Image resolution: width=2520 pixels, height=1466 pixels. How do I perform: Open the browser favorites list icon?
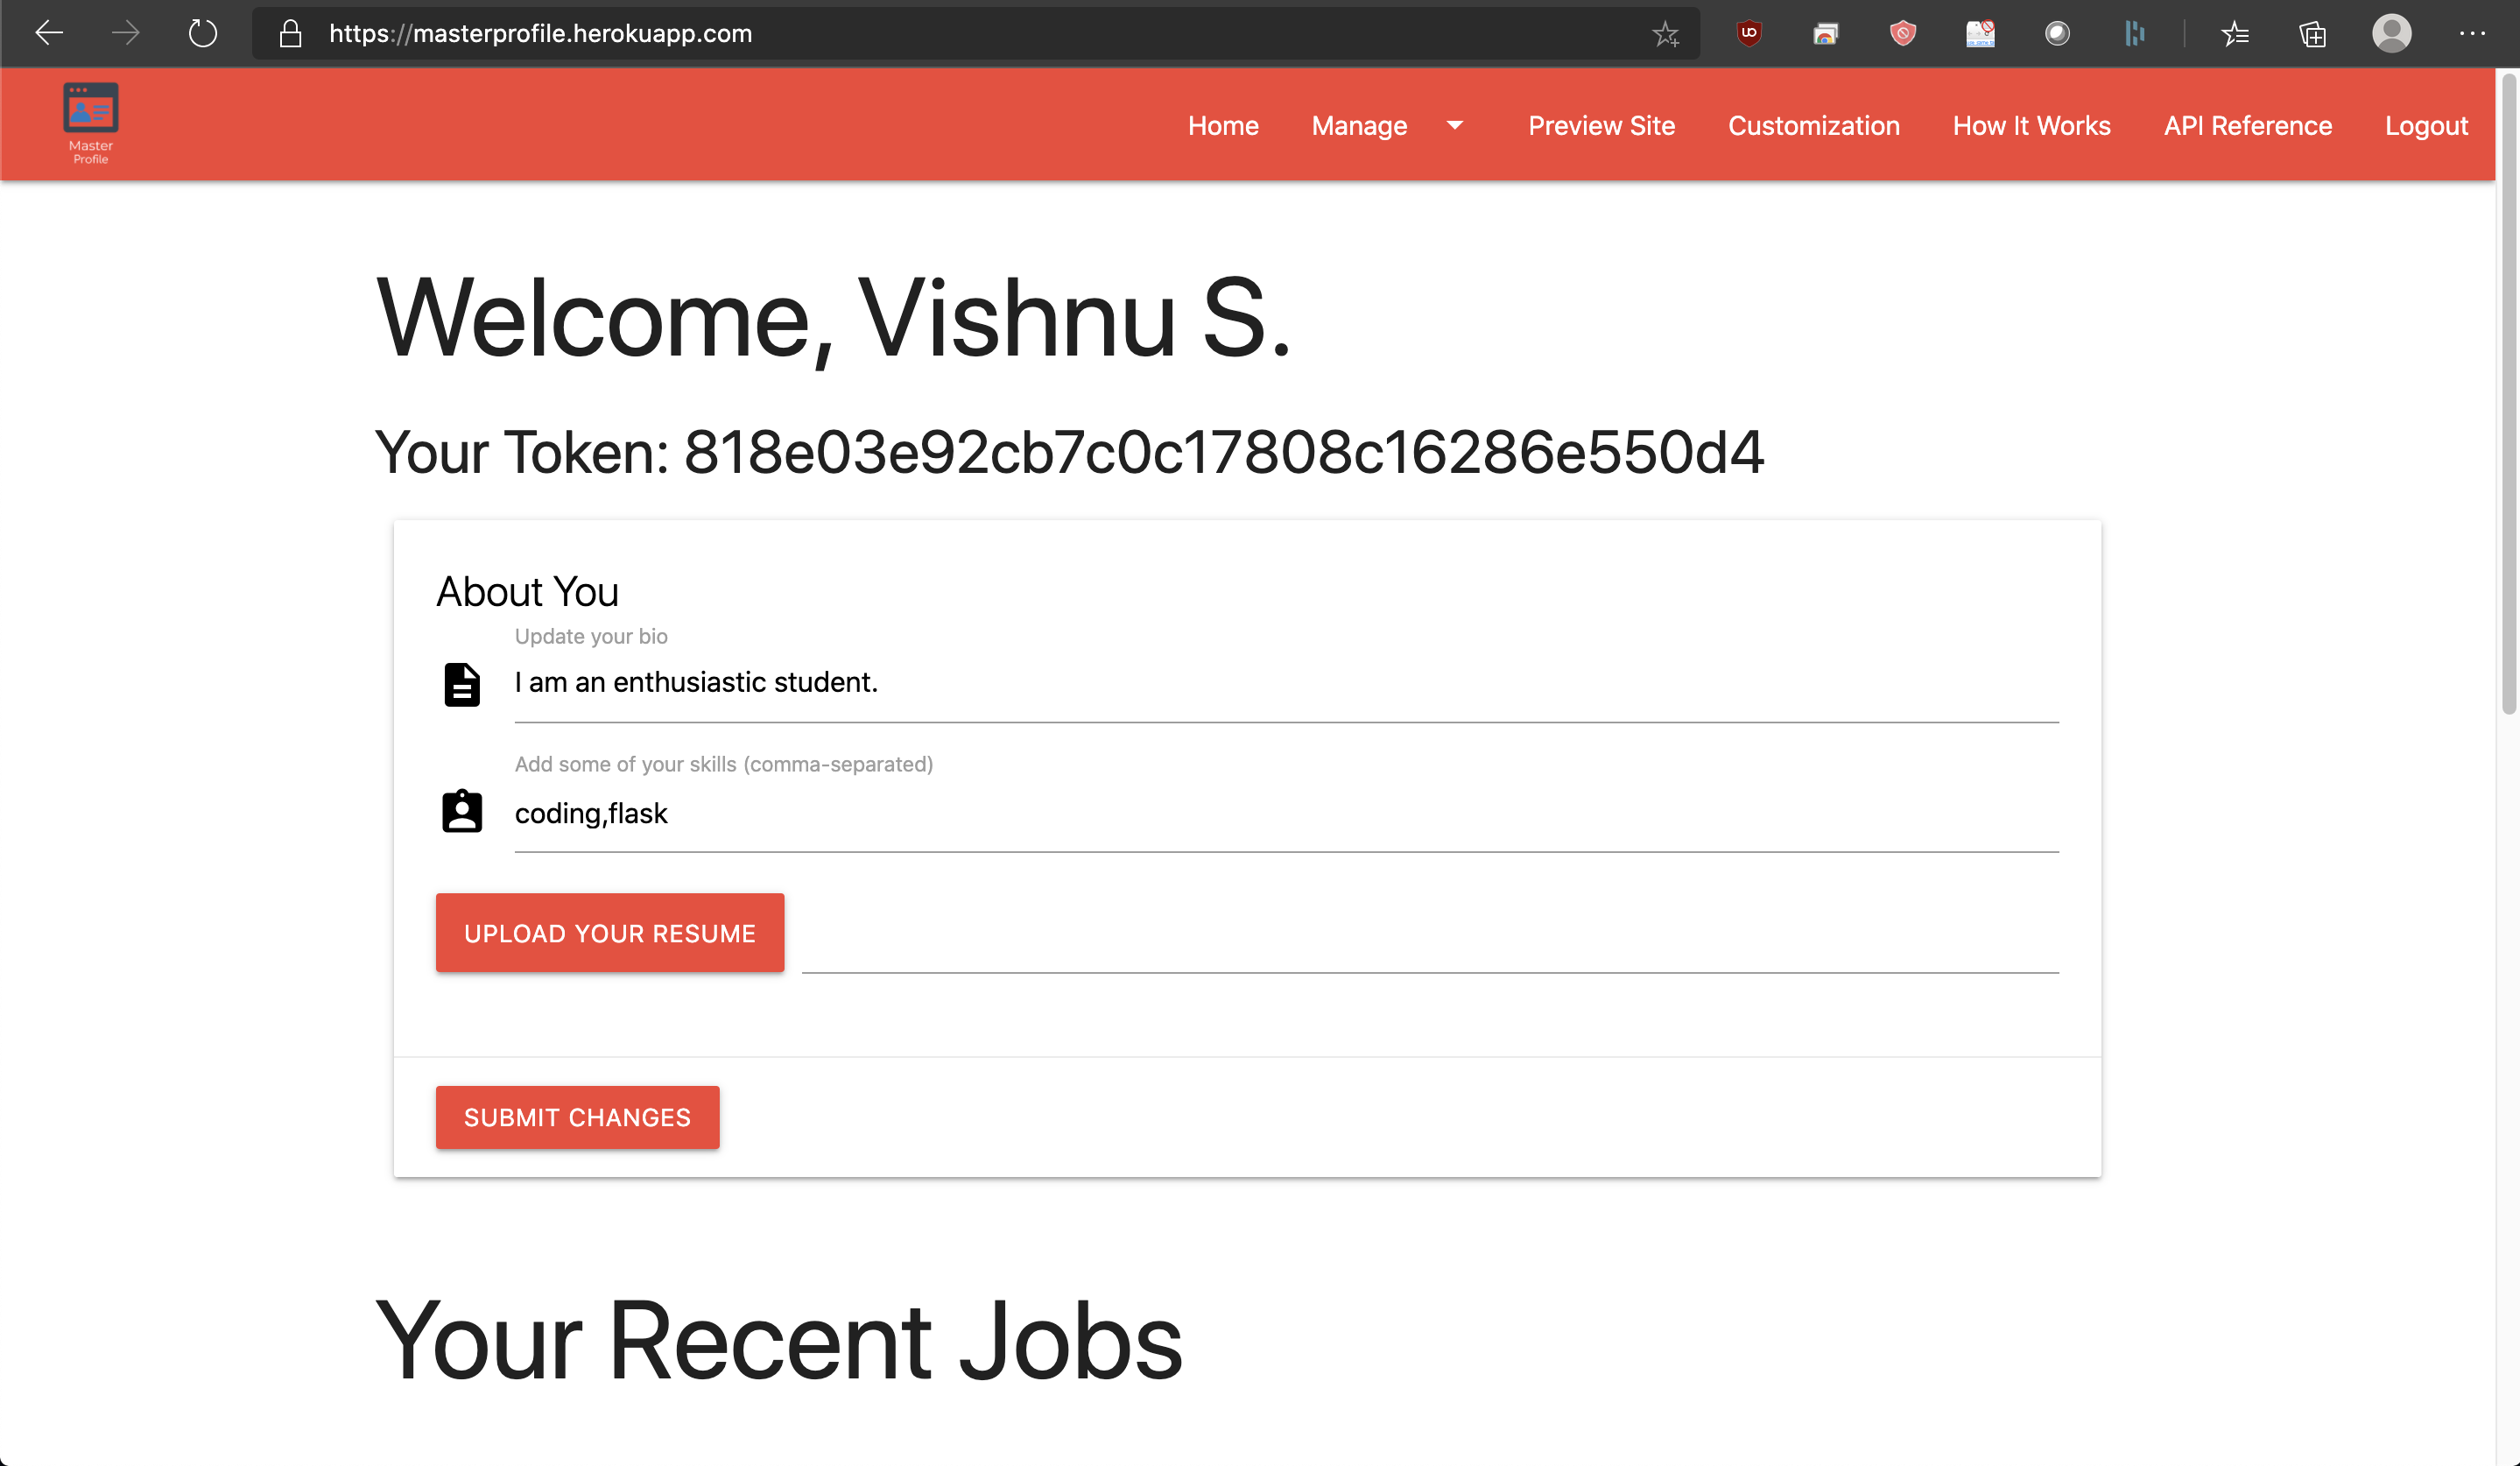pyautogui.click(x=2235, y=34)
